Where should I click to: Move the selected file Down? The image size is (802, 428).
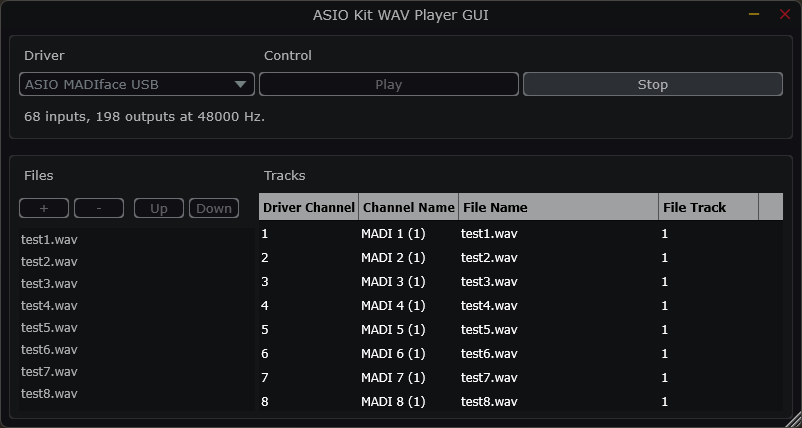(x=214, y=208)
